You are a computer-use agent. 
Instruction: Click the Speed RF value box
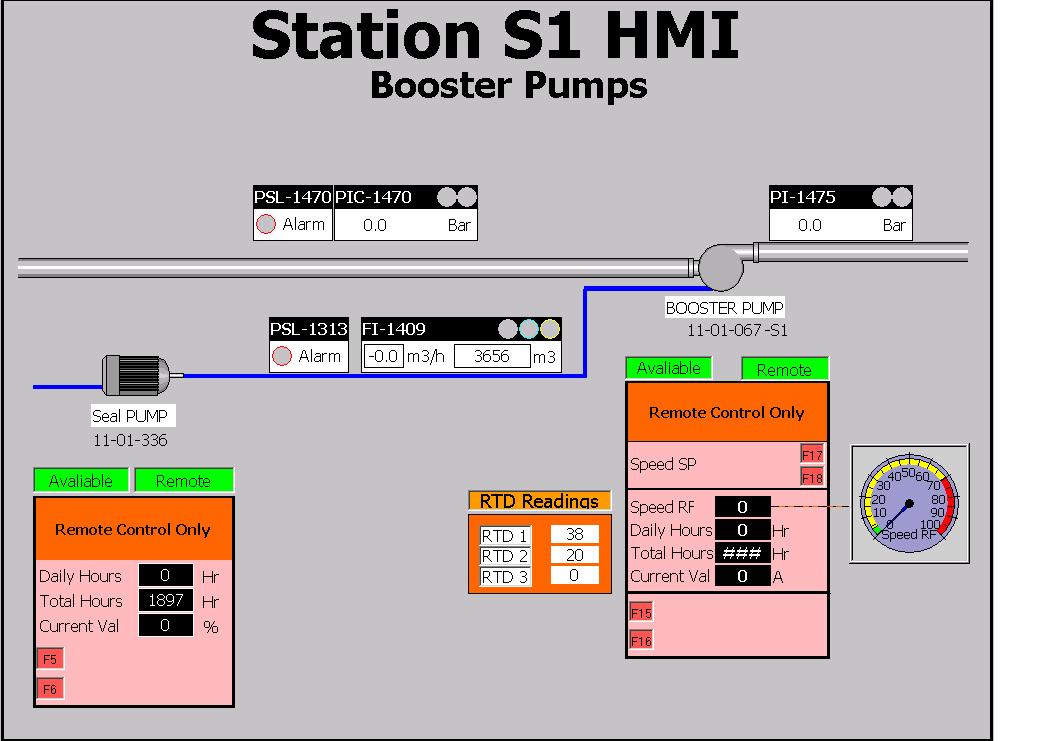pyautogui.click(x=743, y=507)
